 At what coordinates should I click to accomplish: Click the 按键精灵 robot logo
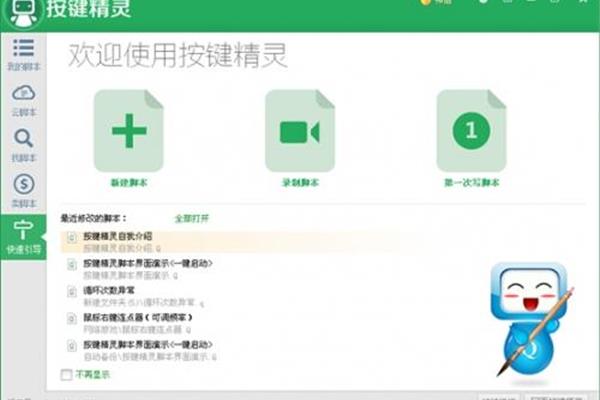click(23, 12)
